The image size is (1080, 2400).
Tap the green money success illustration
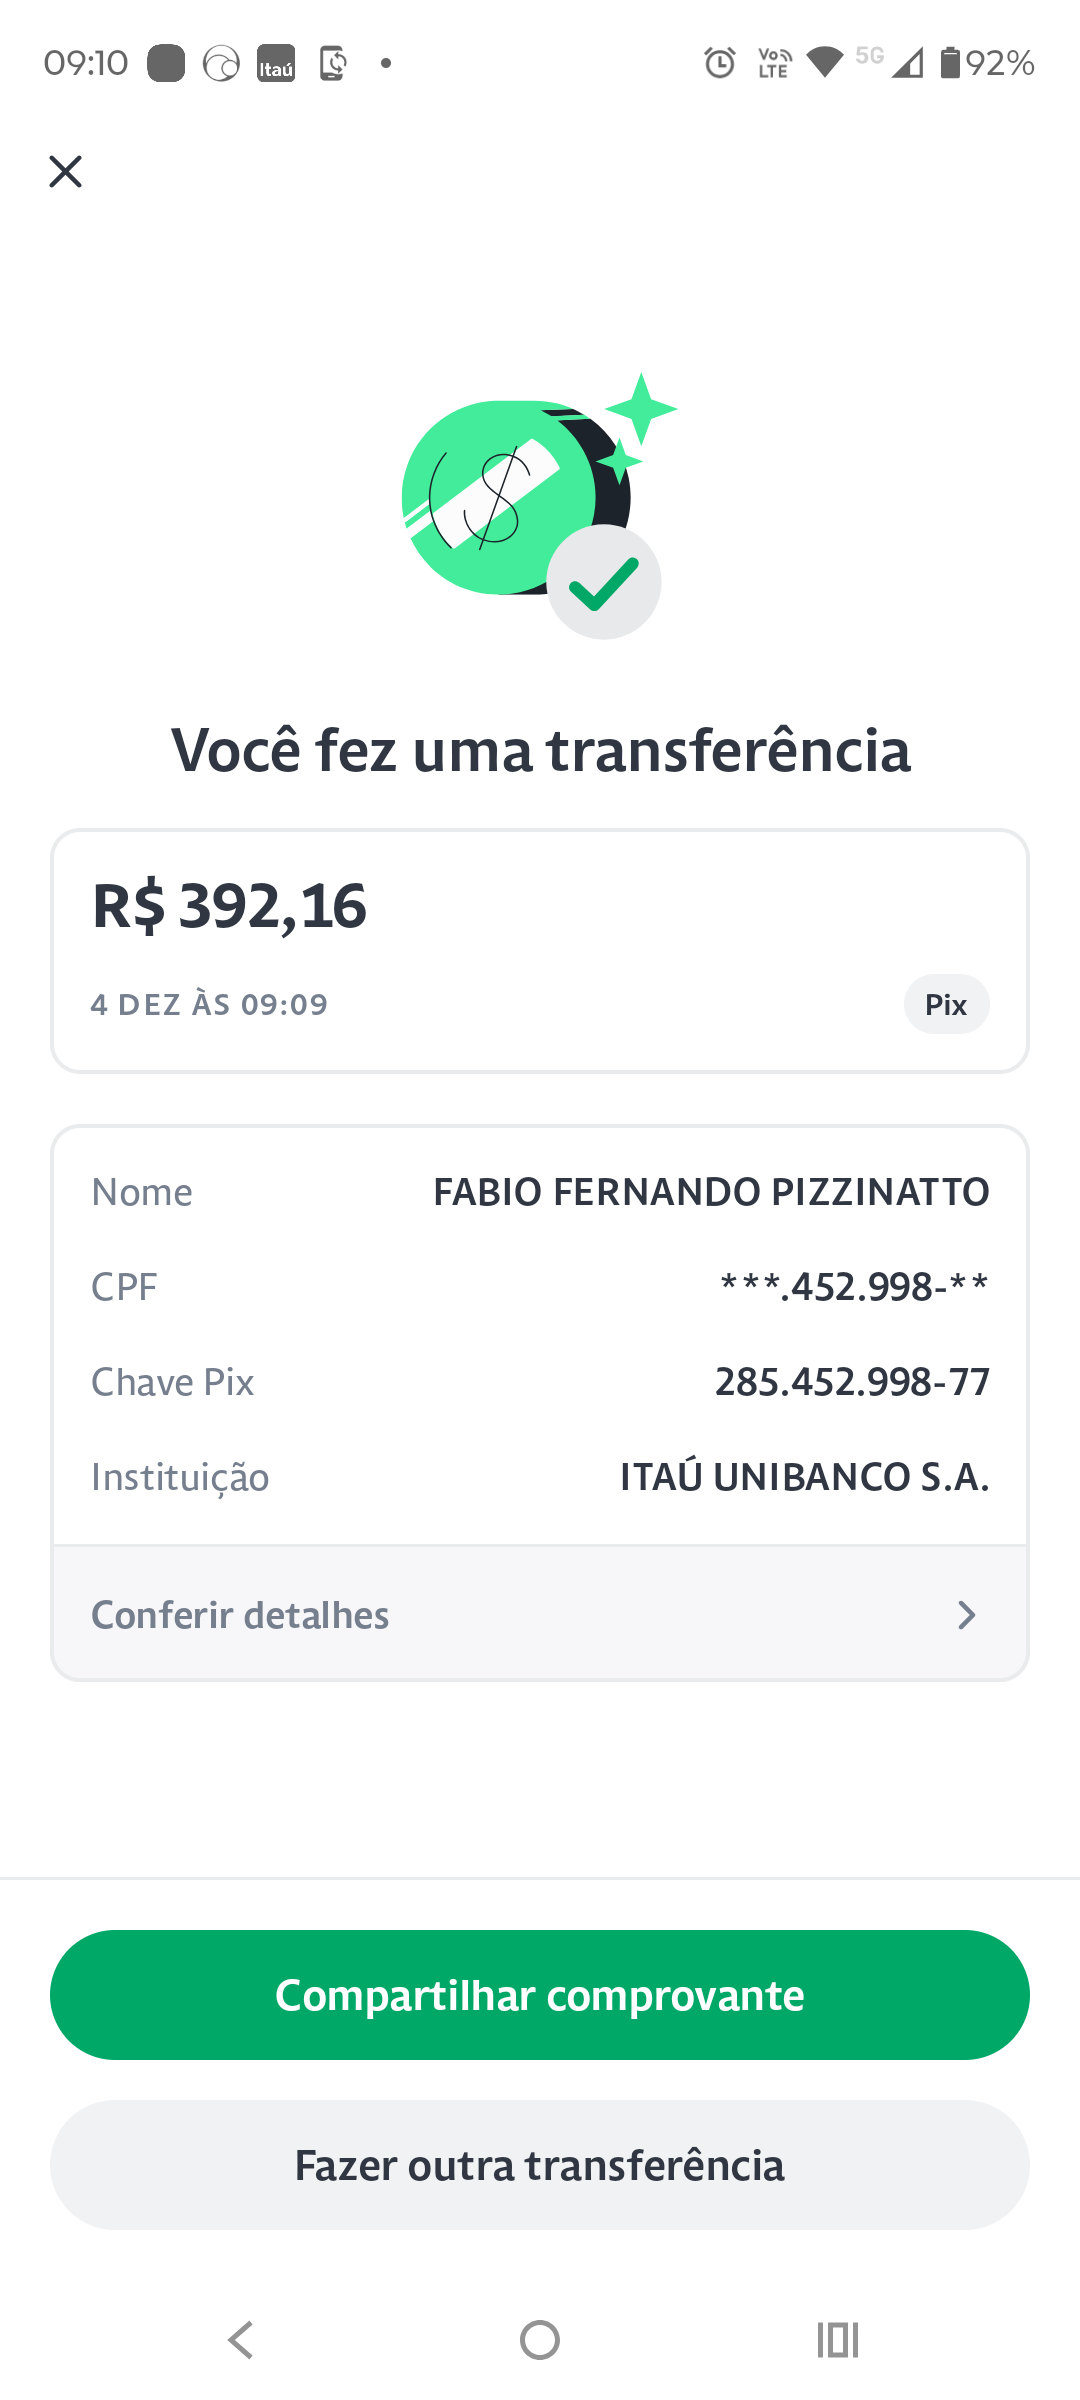pyautogui.click(x=532, y=505)
